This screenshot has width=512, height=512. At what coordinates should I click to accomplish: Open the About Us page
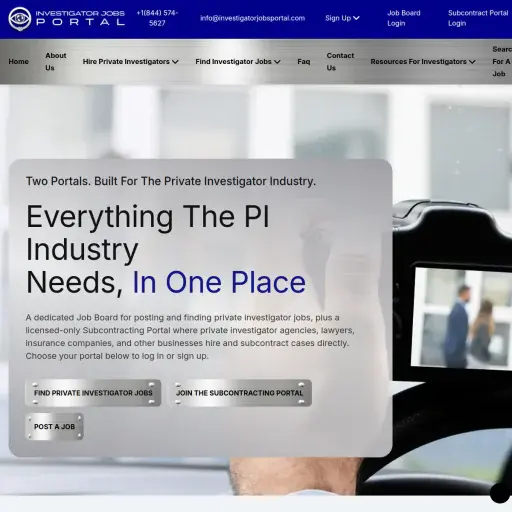pyautogui.click(x=56, y=62)
